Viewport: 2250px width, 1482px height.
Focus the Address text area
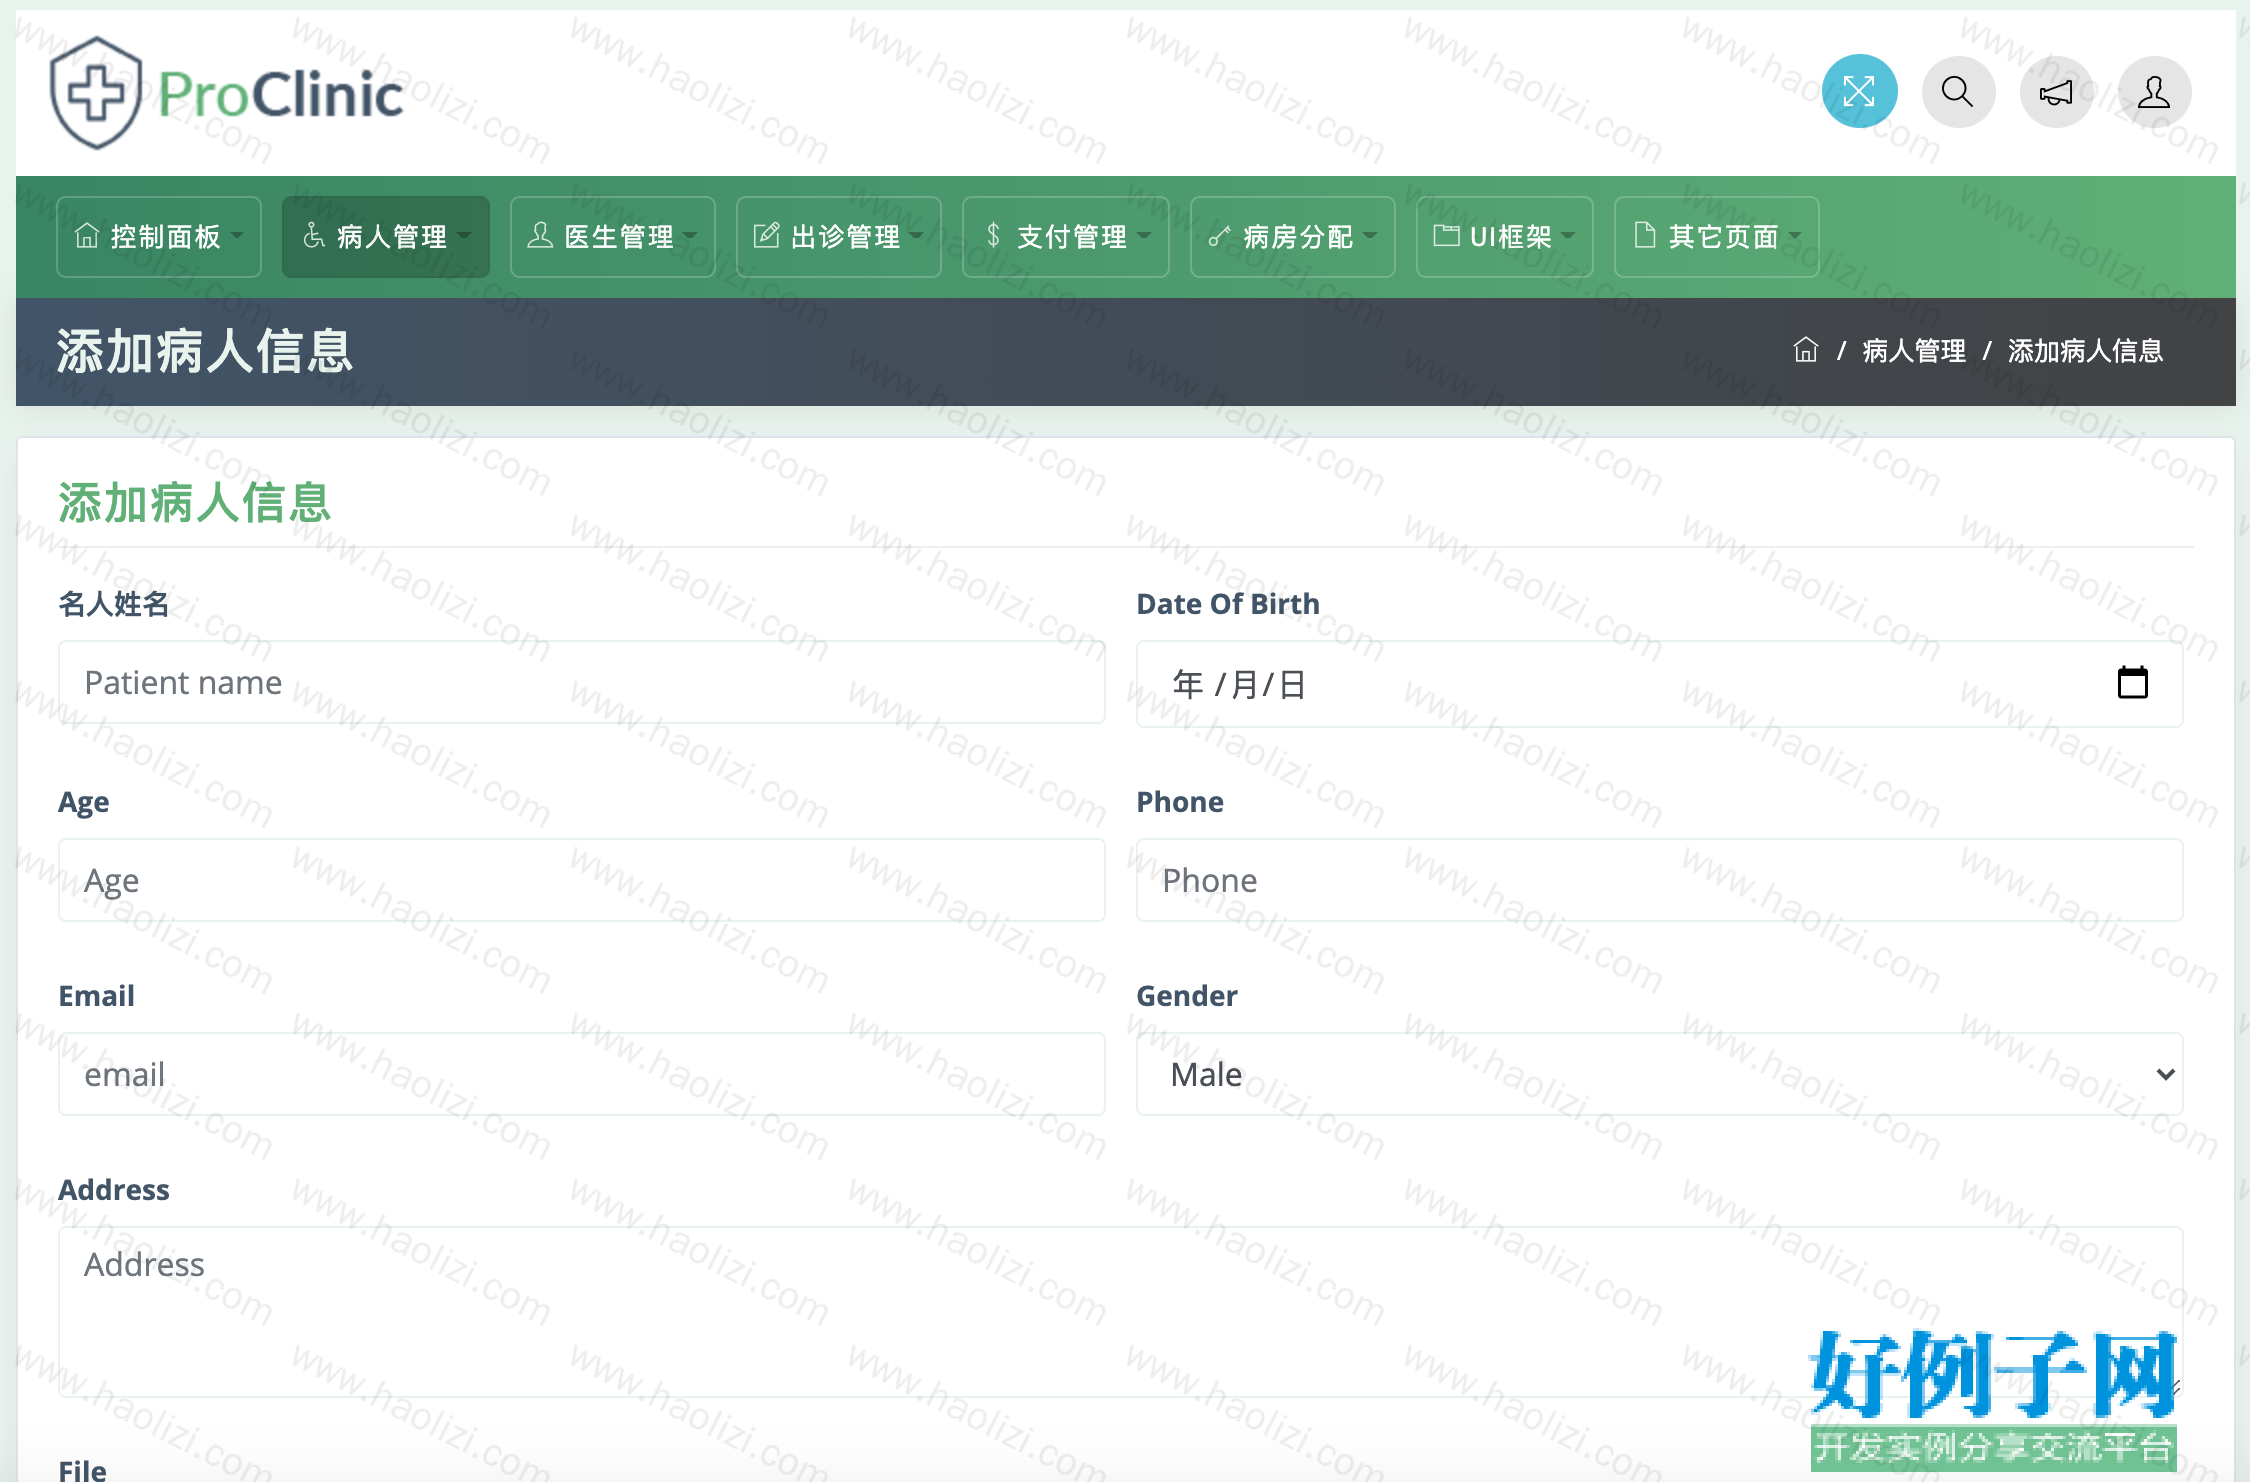pos(1120,1312)
